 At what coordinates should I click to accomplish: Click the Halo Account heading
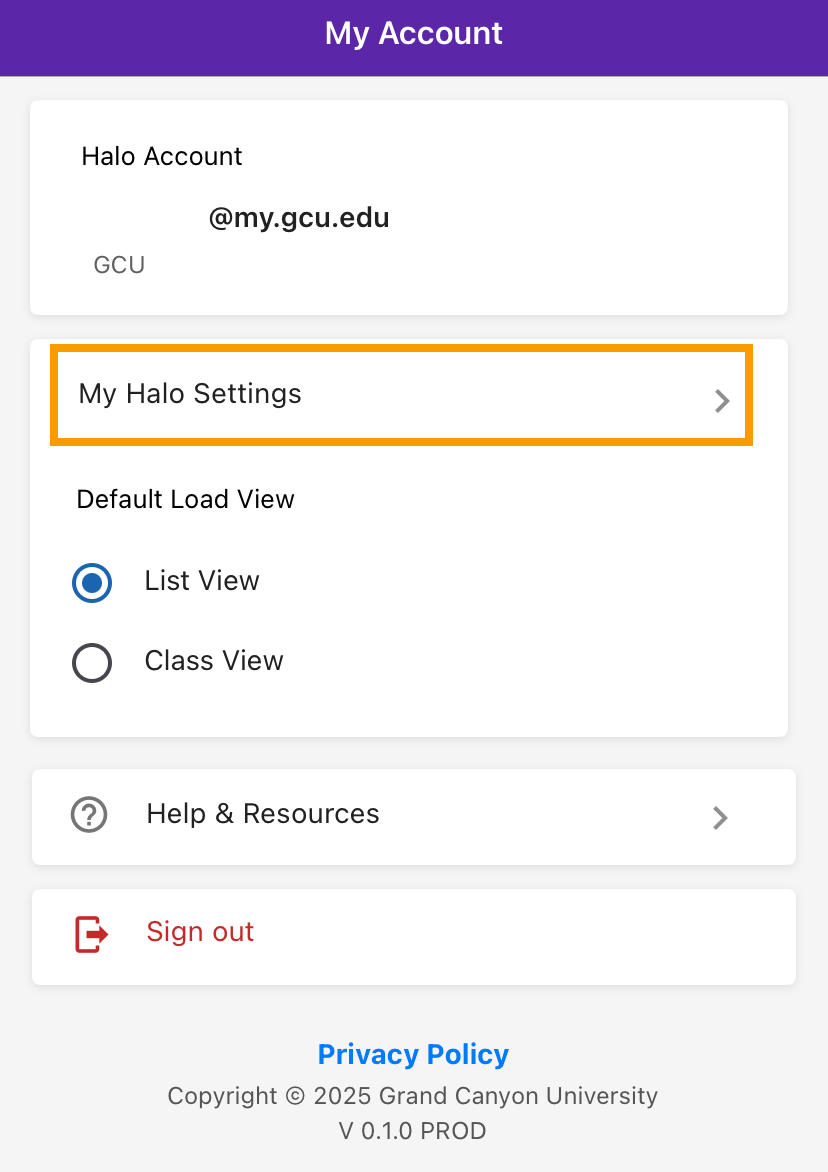pos(162,156)
